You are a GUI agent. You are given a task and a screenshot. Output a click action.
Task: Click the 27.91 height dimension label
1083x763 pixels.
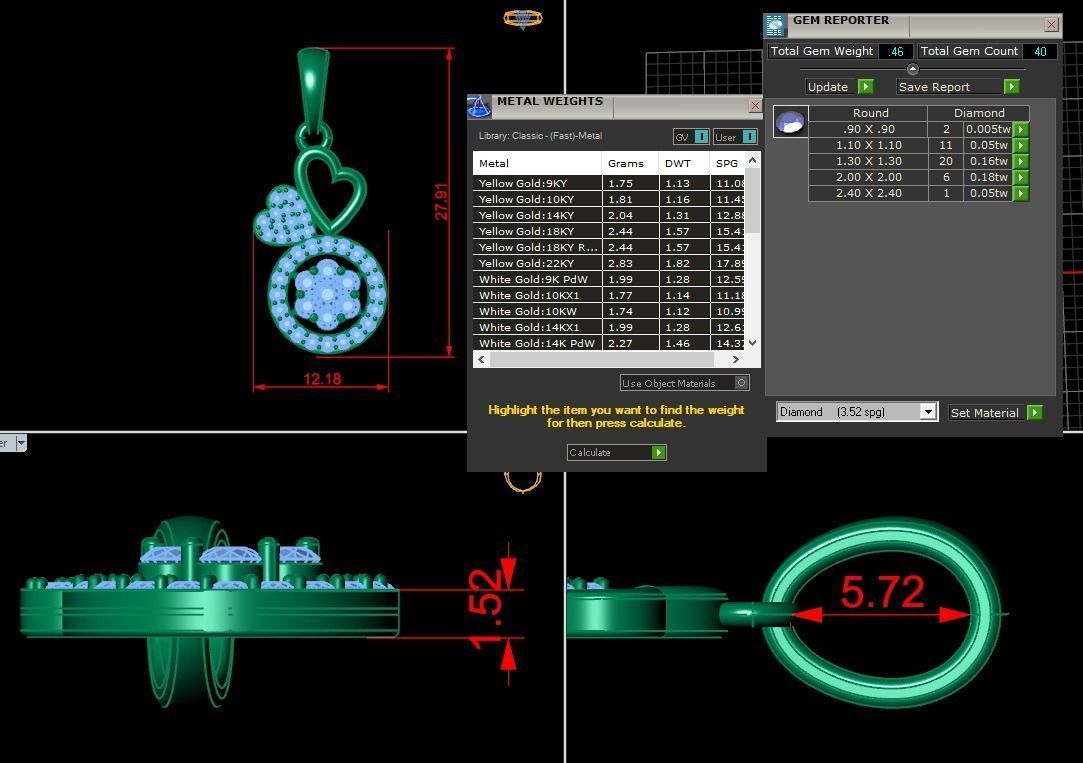click(x=441, y=201)
